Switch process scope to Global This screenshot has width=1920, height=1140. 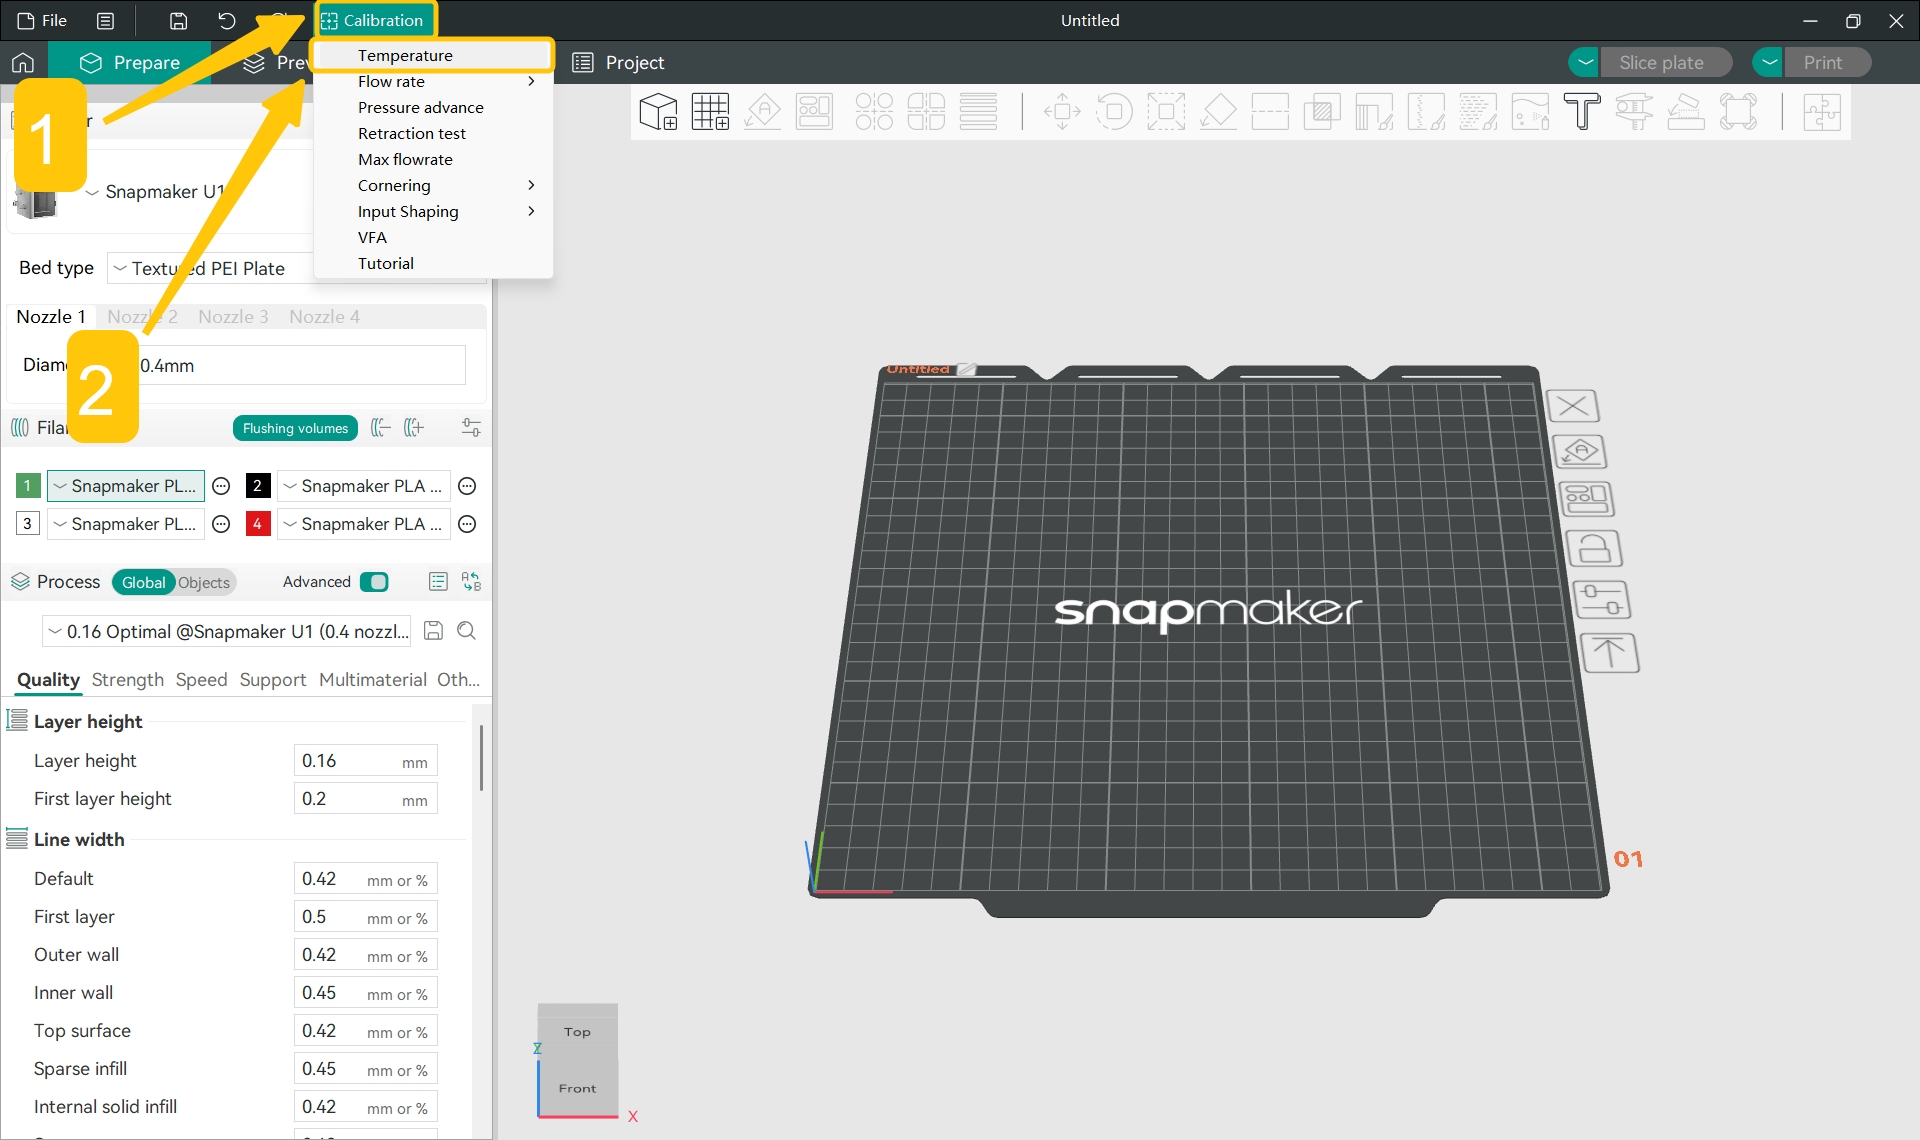point(144,583)
